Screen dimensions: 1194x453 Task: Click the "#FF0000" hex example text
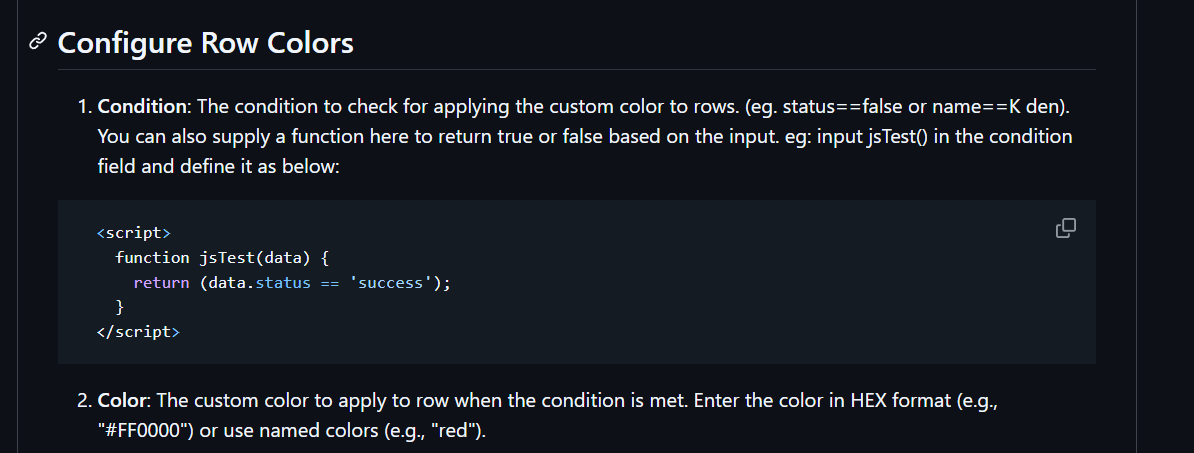coord(127,431)
